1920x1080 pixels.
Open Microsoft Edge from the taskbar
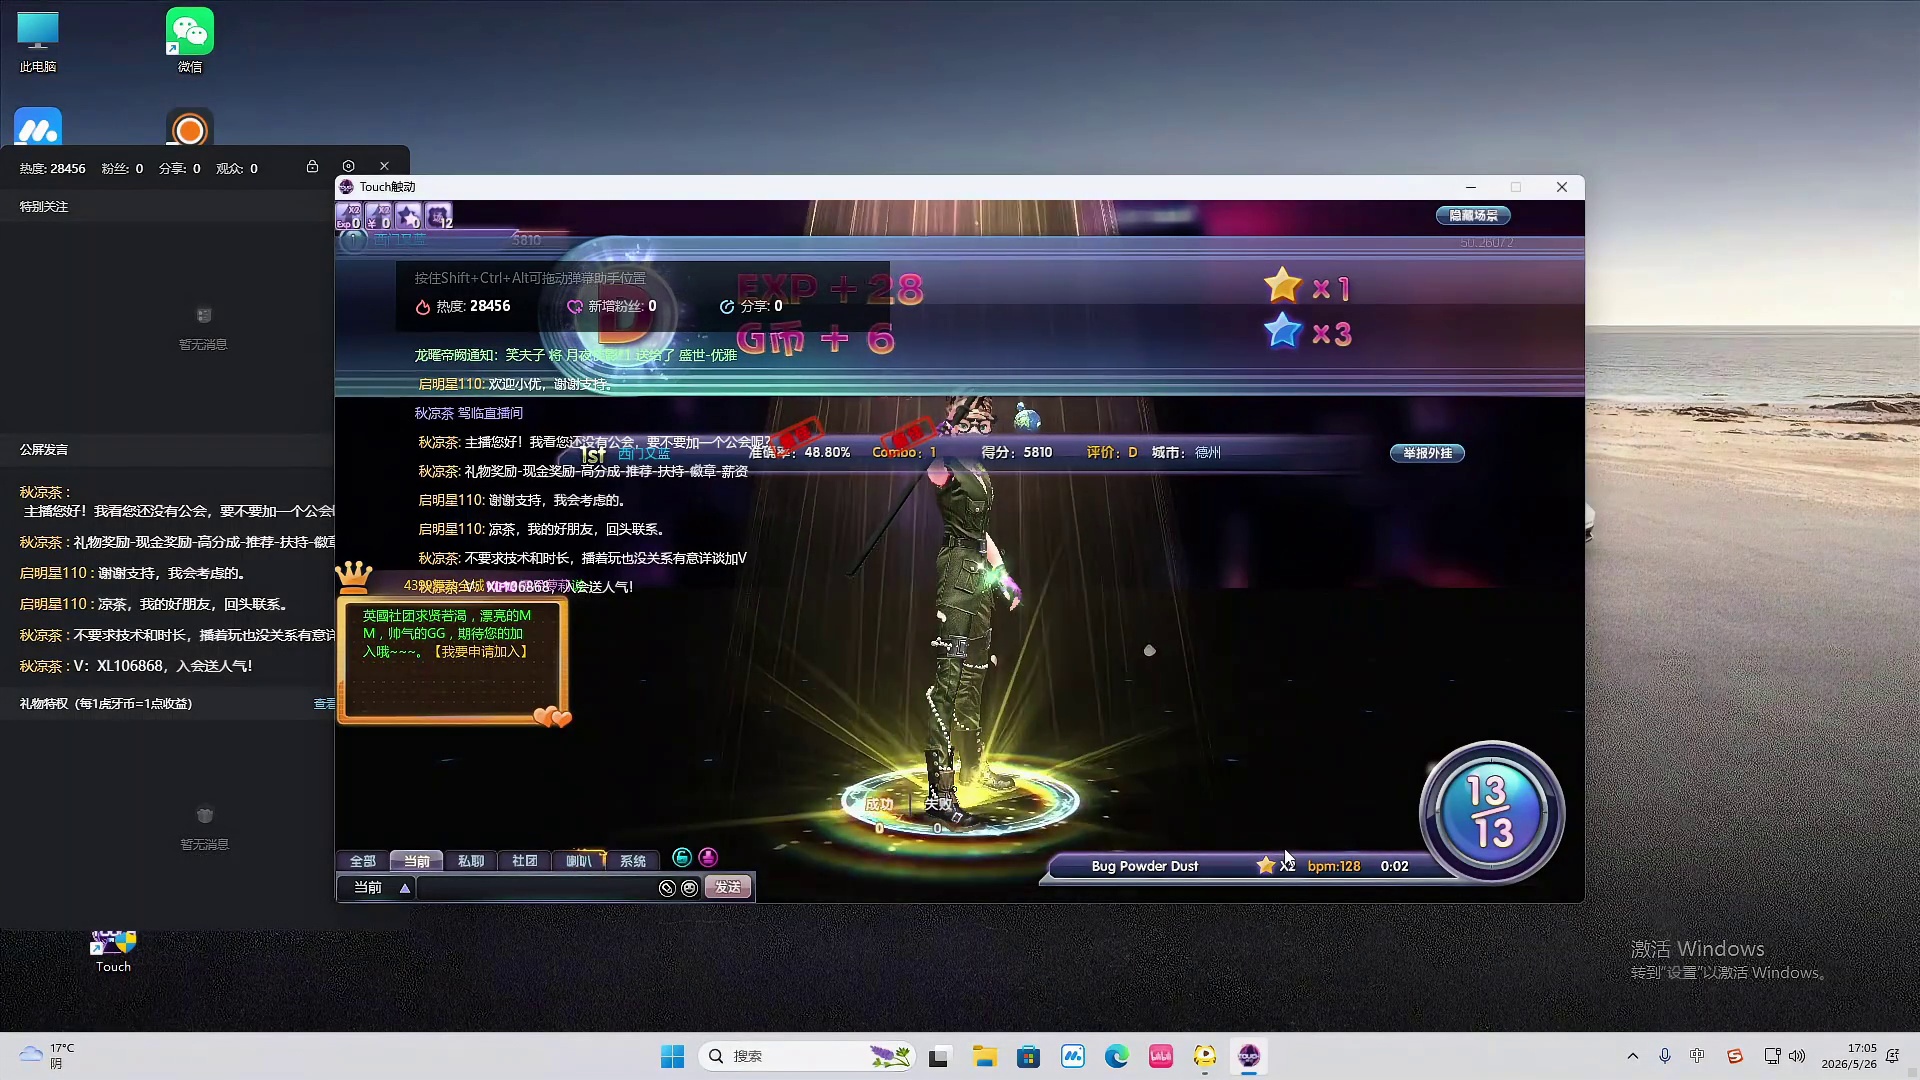point(1117,1056)
